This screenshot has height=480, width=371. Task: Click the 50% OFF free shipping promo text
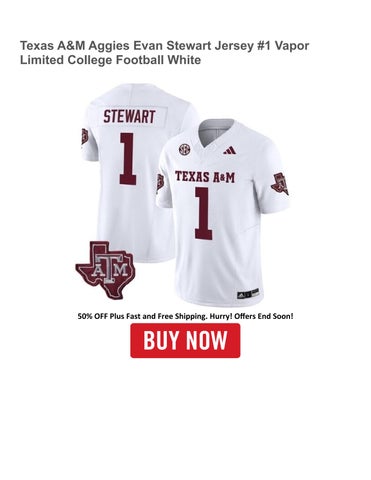coord(185,316)
